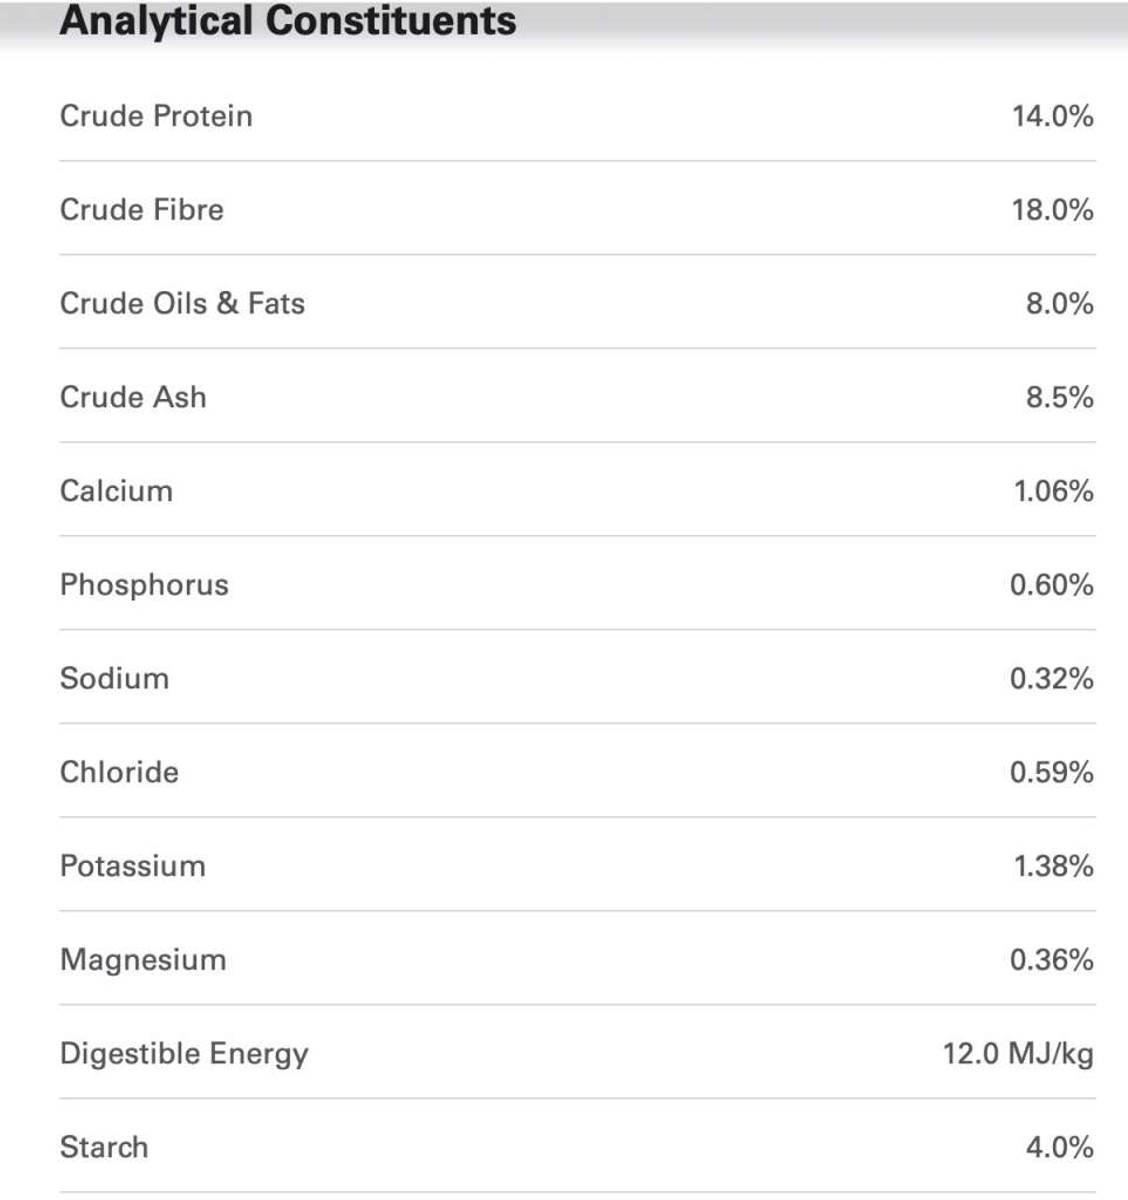
Task: Select the Calcium label
Action: (x=116, y=491)
